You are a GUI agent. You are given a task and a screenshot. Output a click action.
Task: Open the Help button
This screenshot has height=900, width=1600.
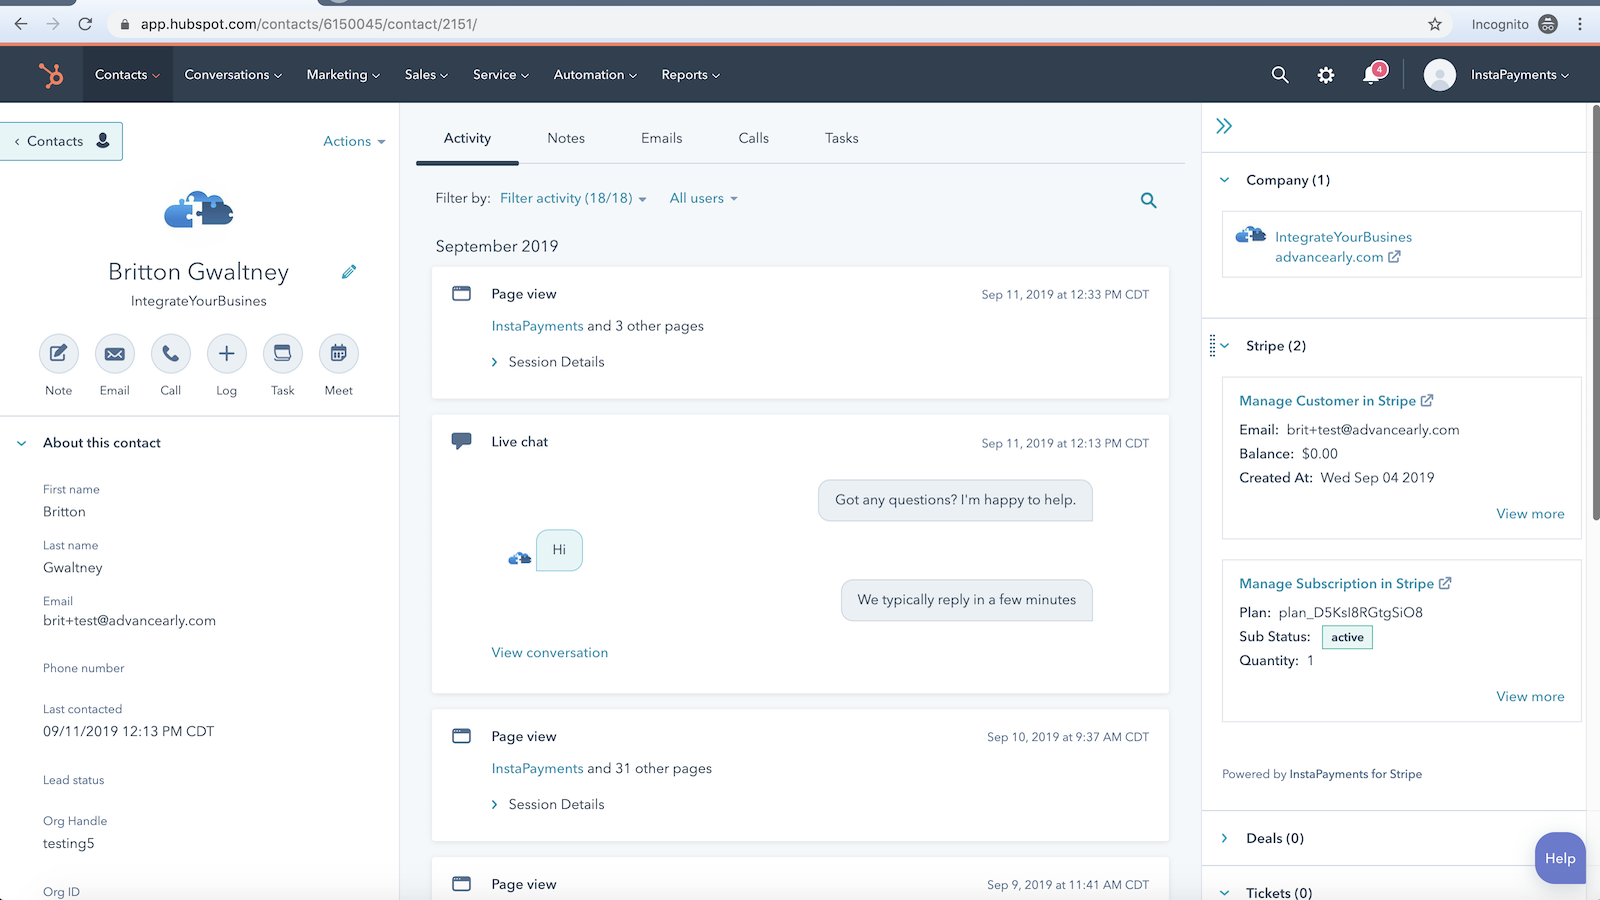(1560, 858)
